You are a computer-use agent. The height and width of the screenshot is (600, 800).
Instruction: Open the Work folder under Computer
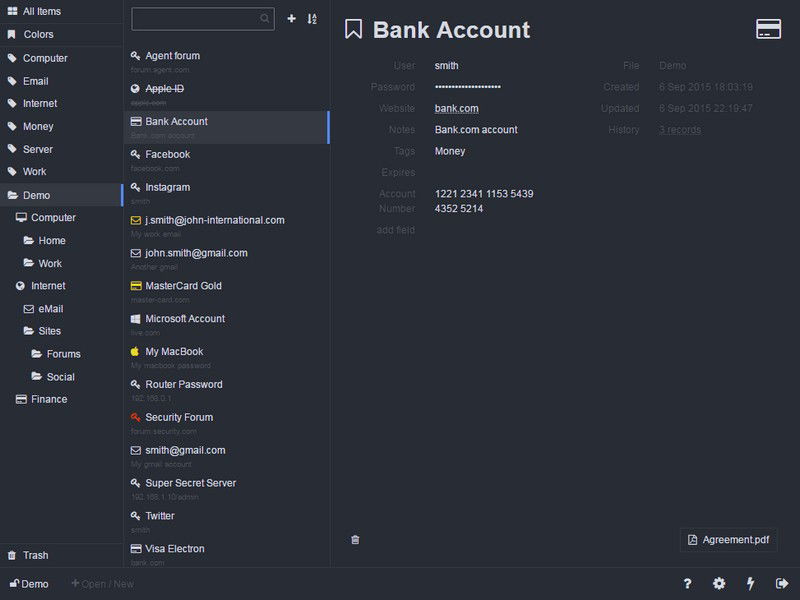61,263
